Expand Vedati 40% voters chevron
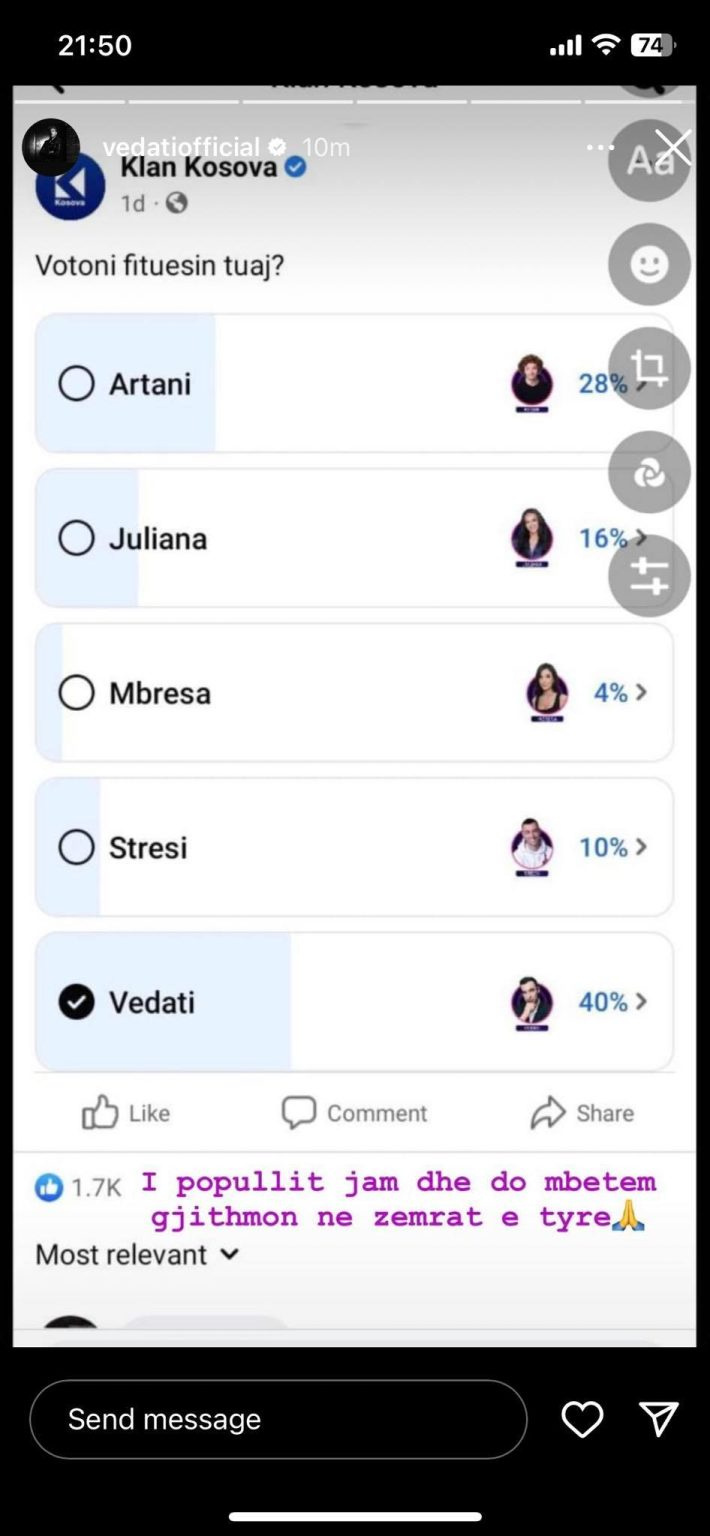 pos(641,1001)
